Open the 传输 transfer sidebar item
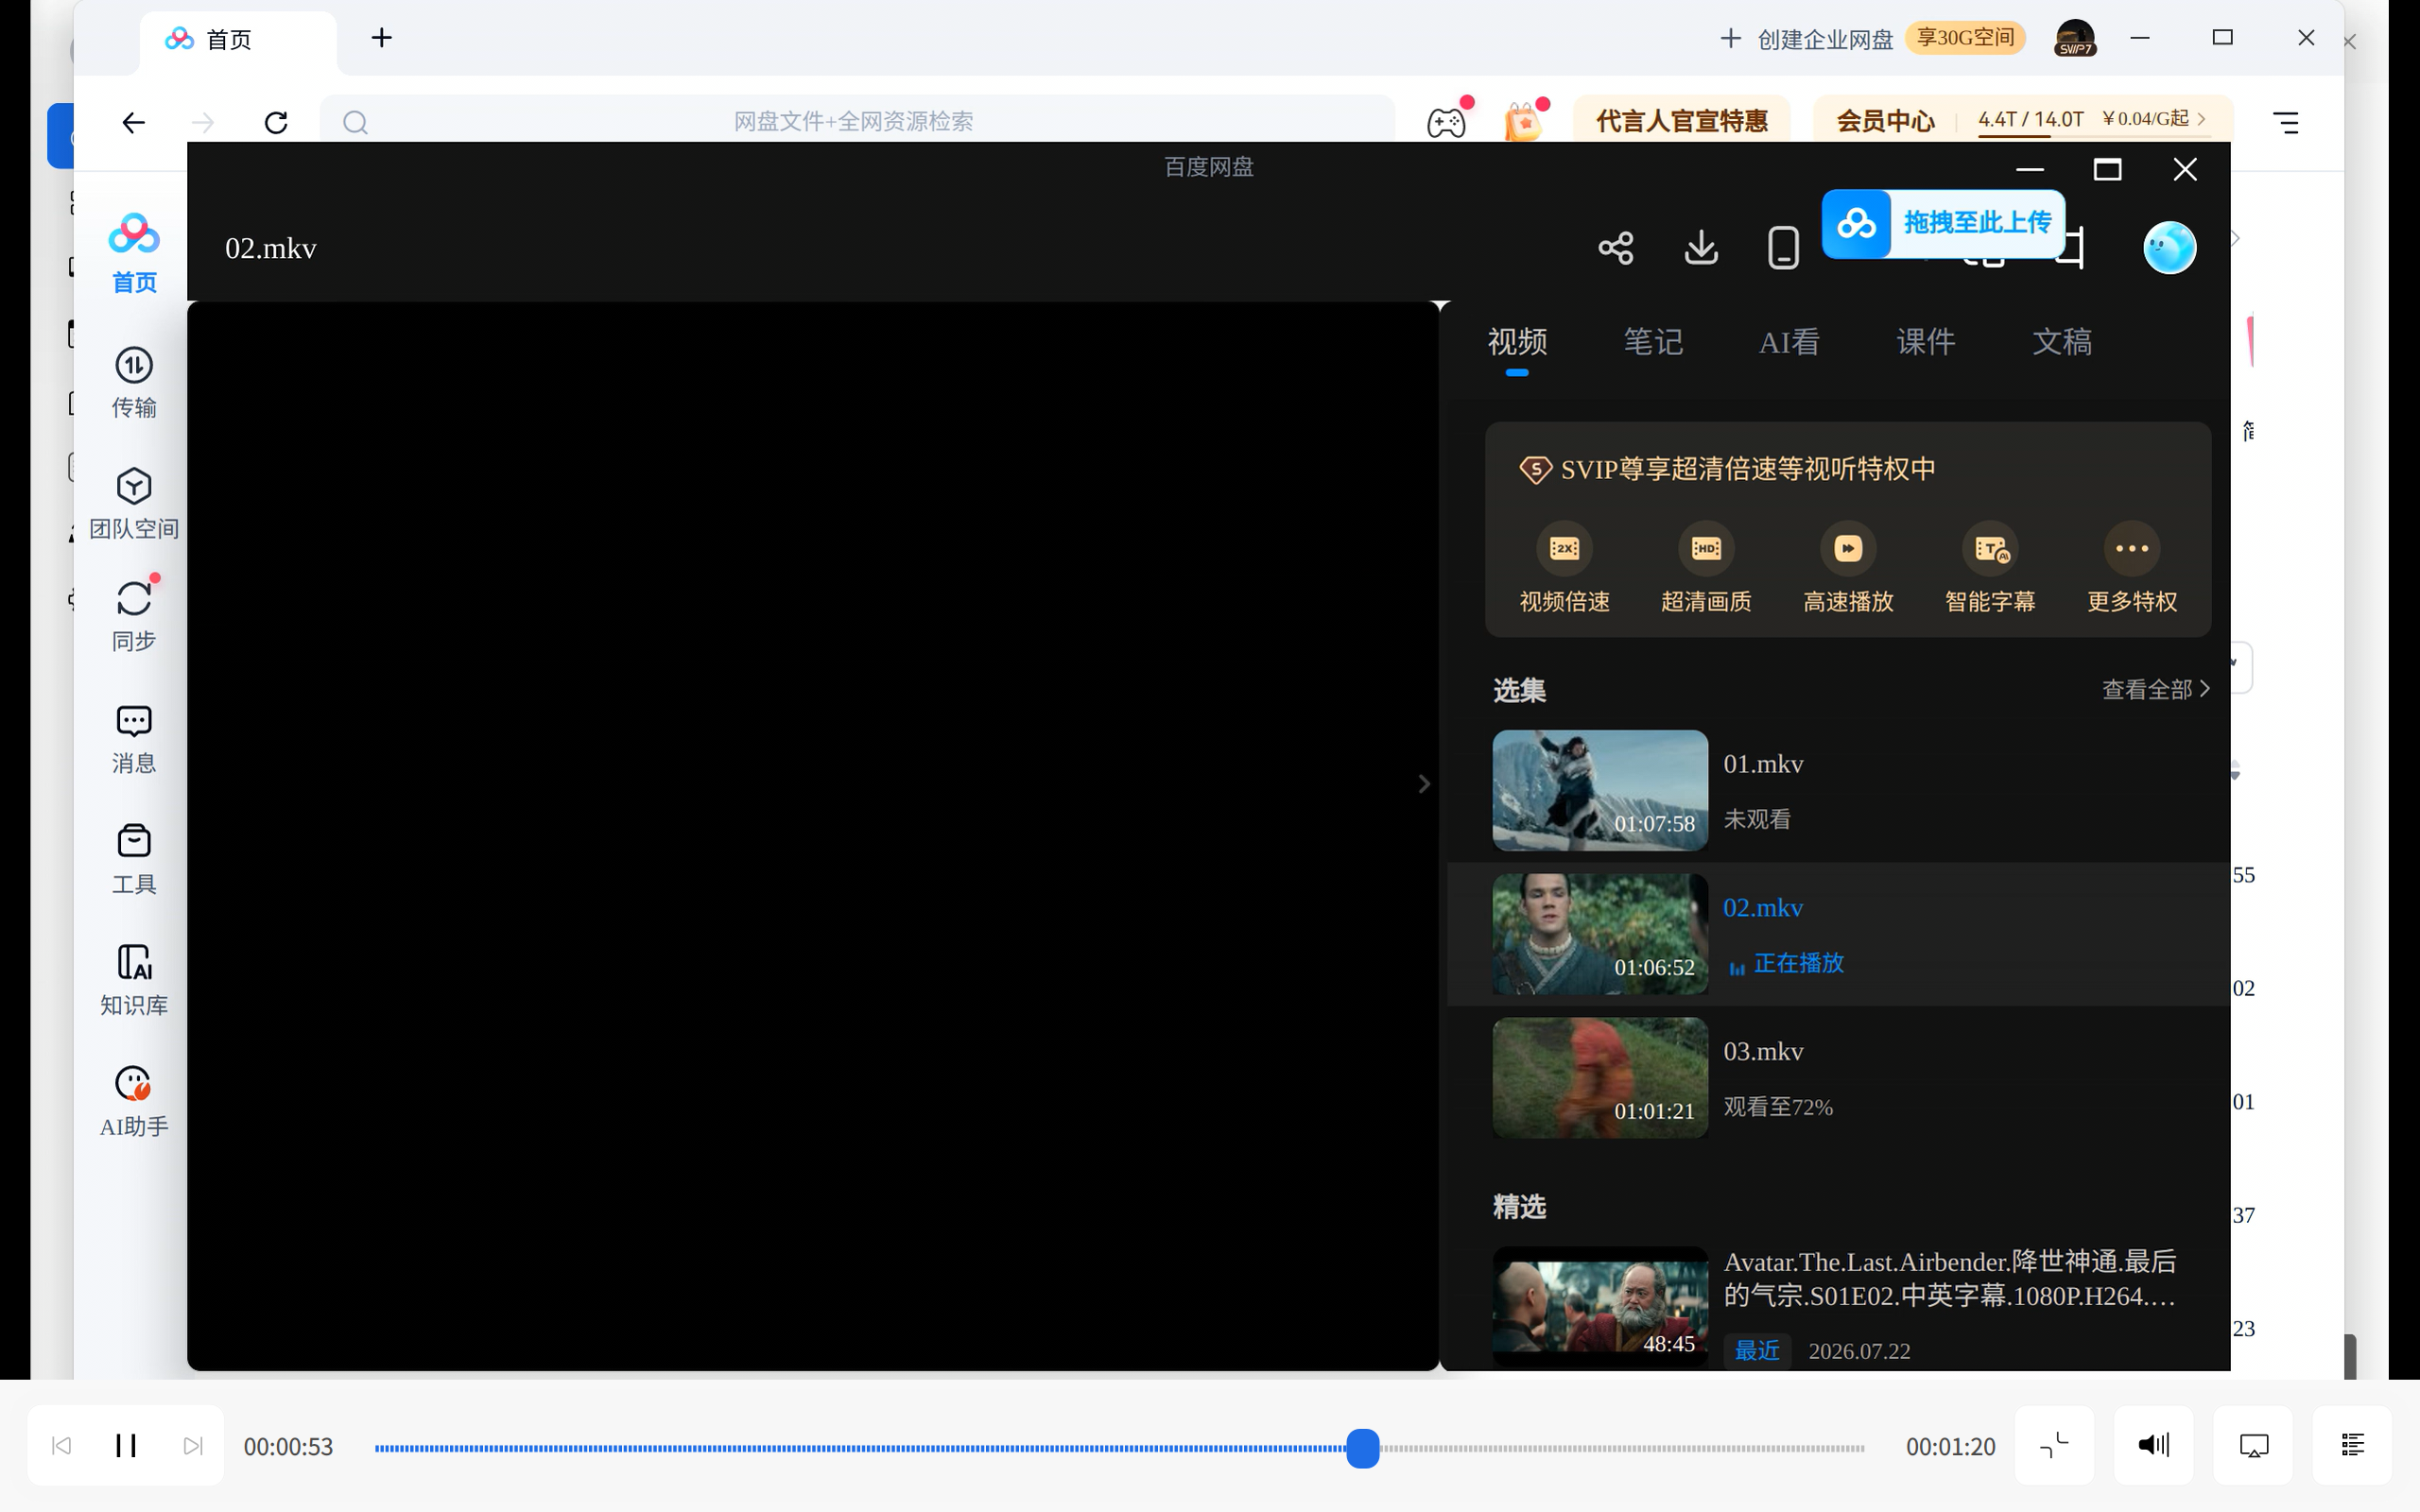The height and width of the screenshot is (1512, 2420). [134, 383]
